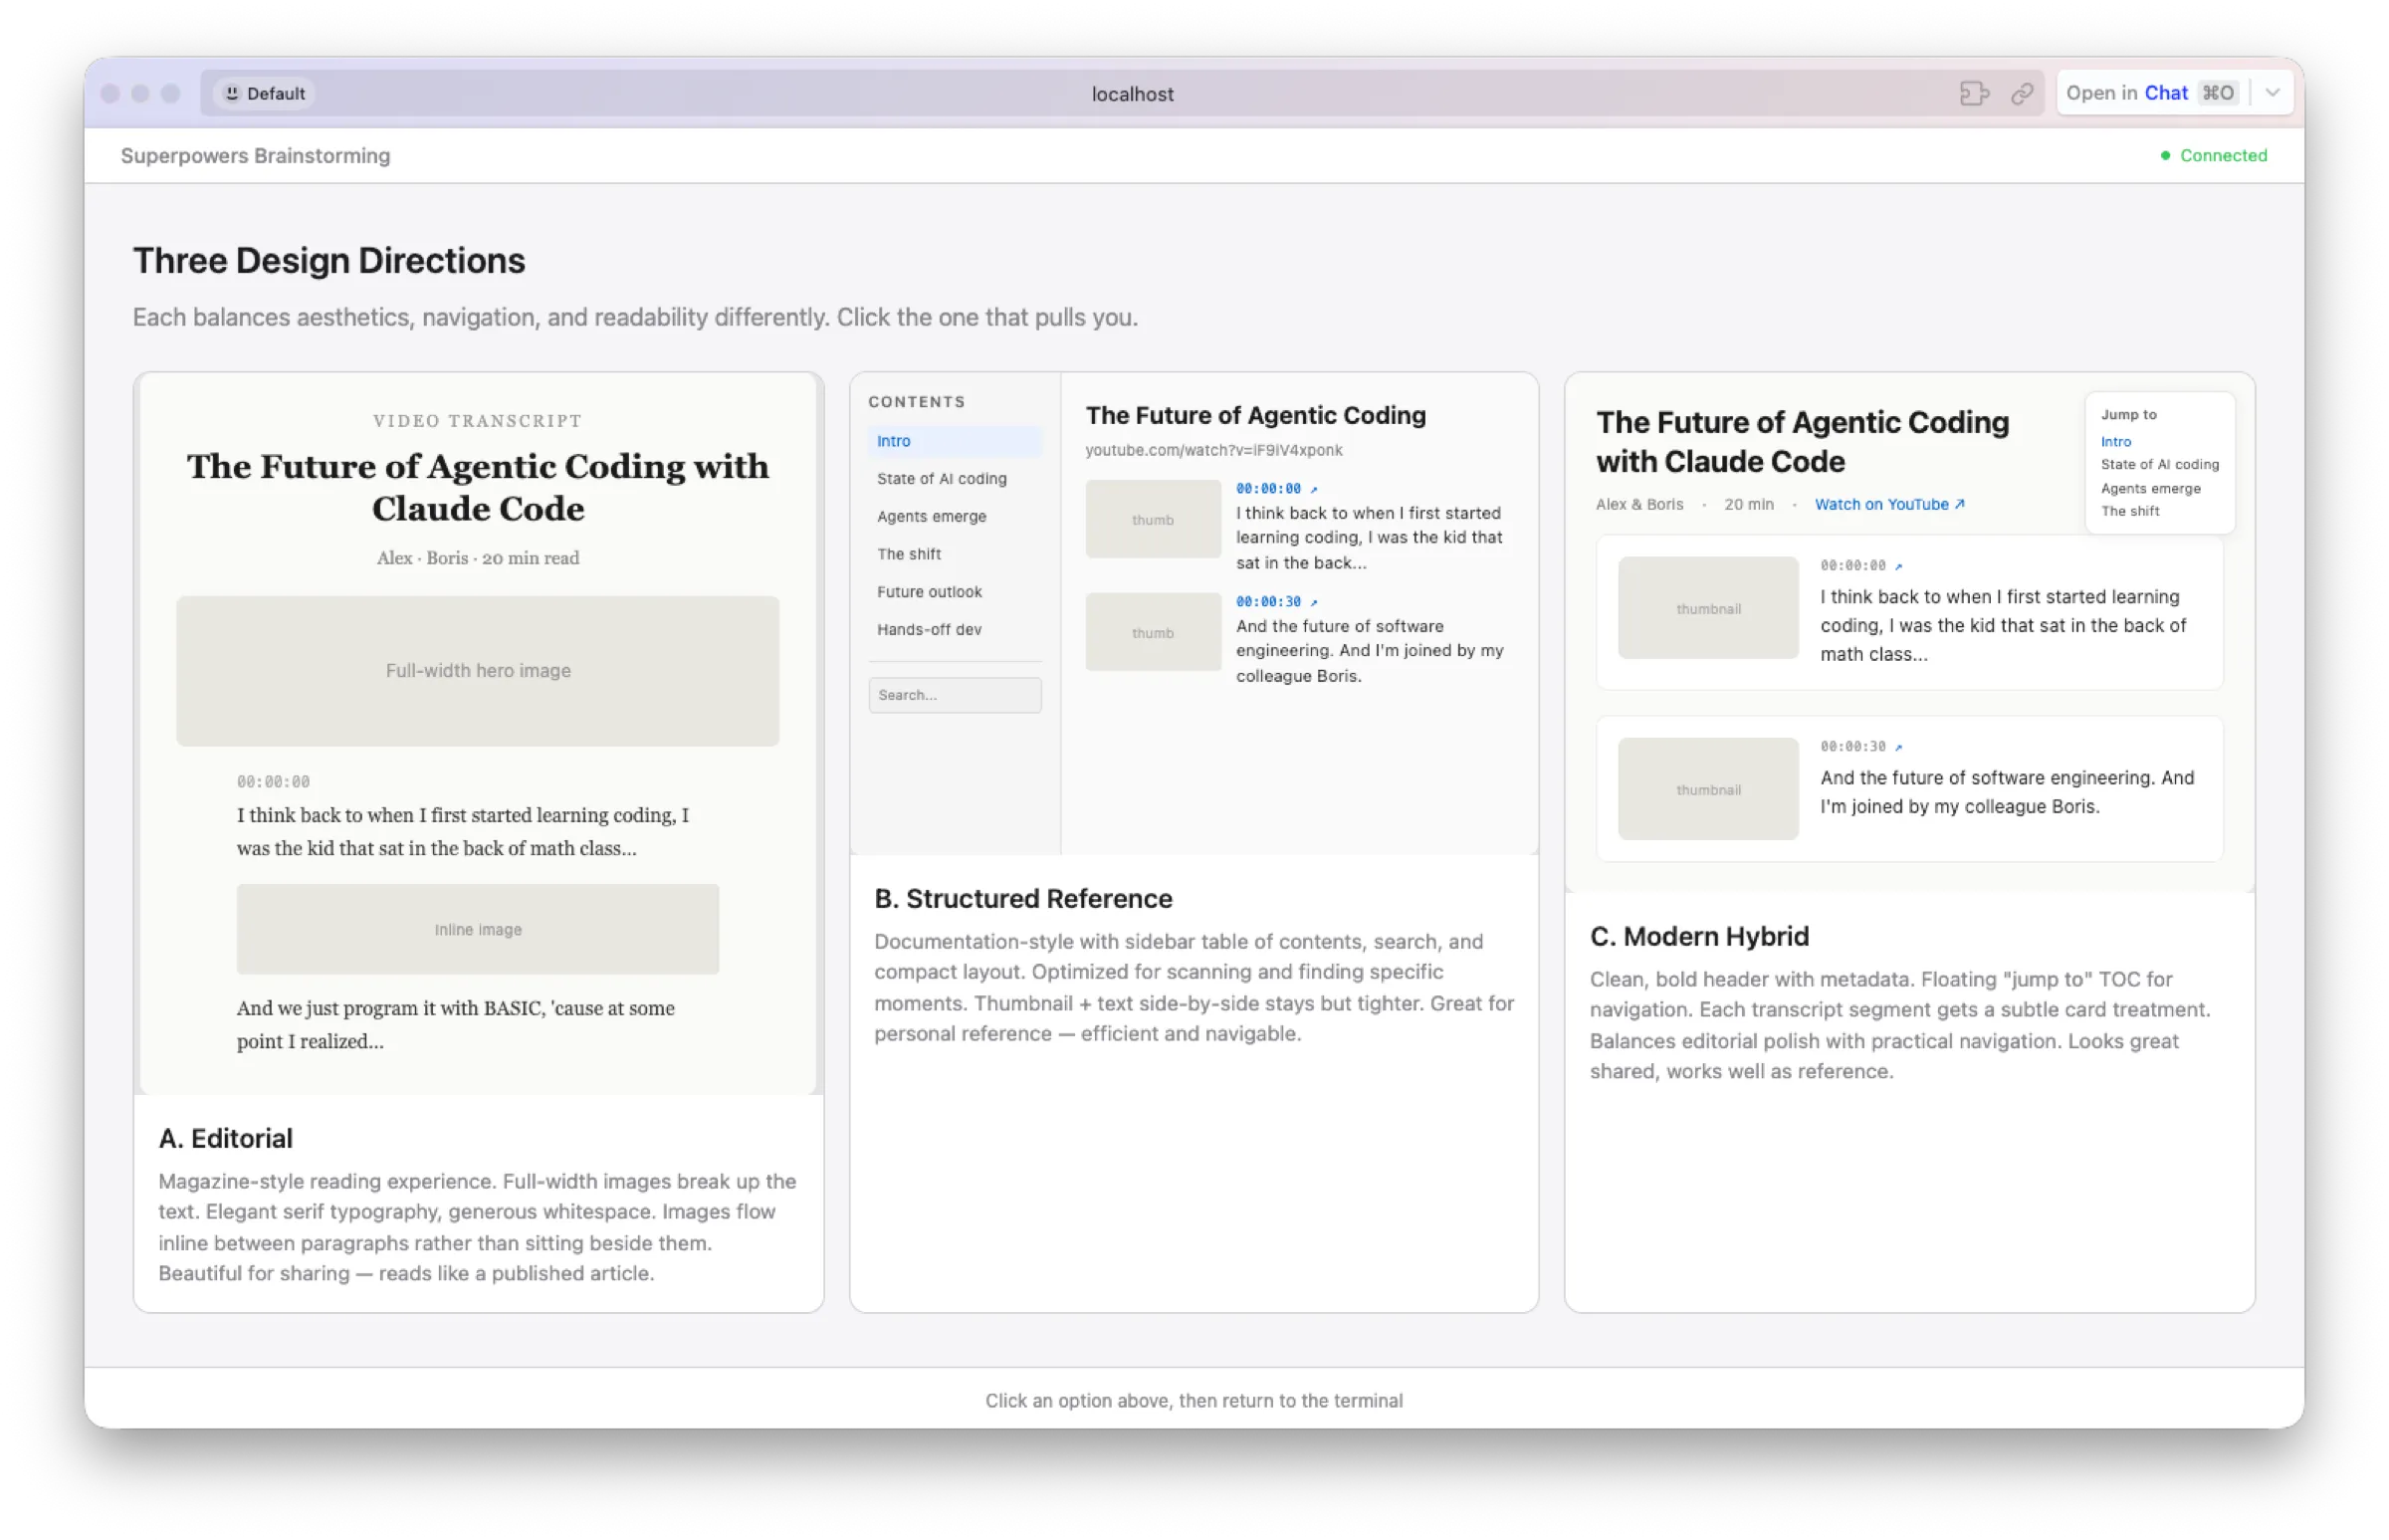
Task: Choose the A. Editorial design option
Action: tap(226, 1138)
